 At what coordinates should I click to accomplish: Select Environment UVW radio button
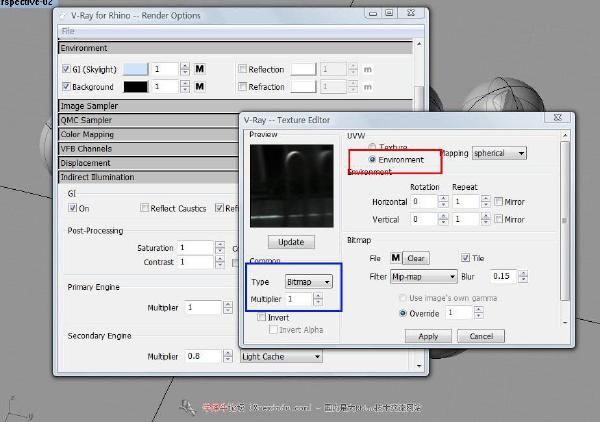pos(372,159)
